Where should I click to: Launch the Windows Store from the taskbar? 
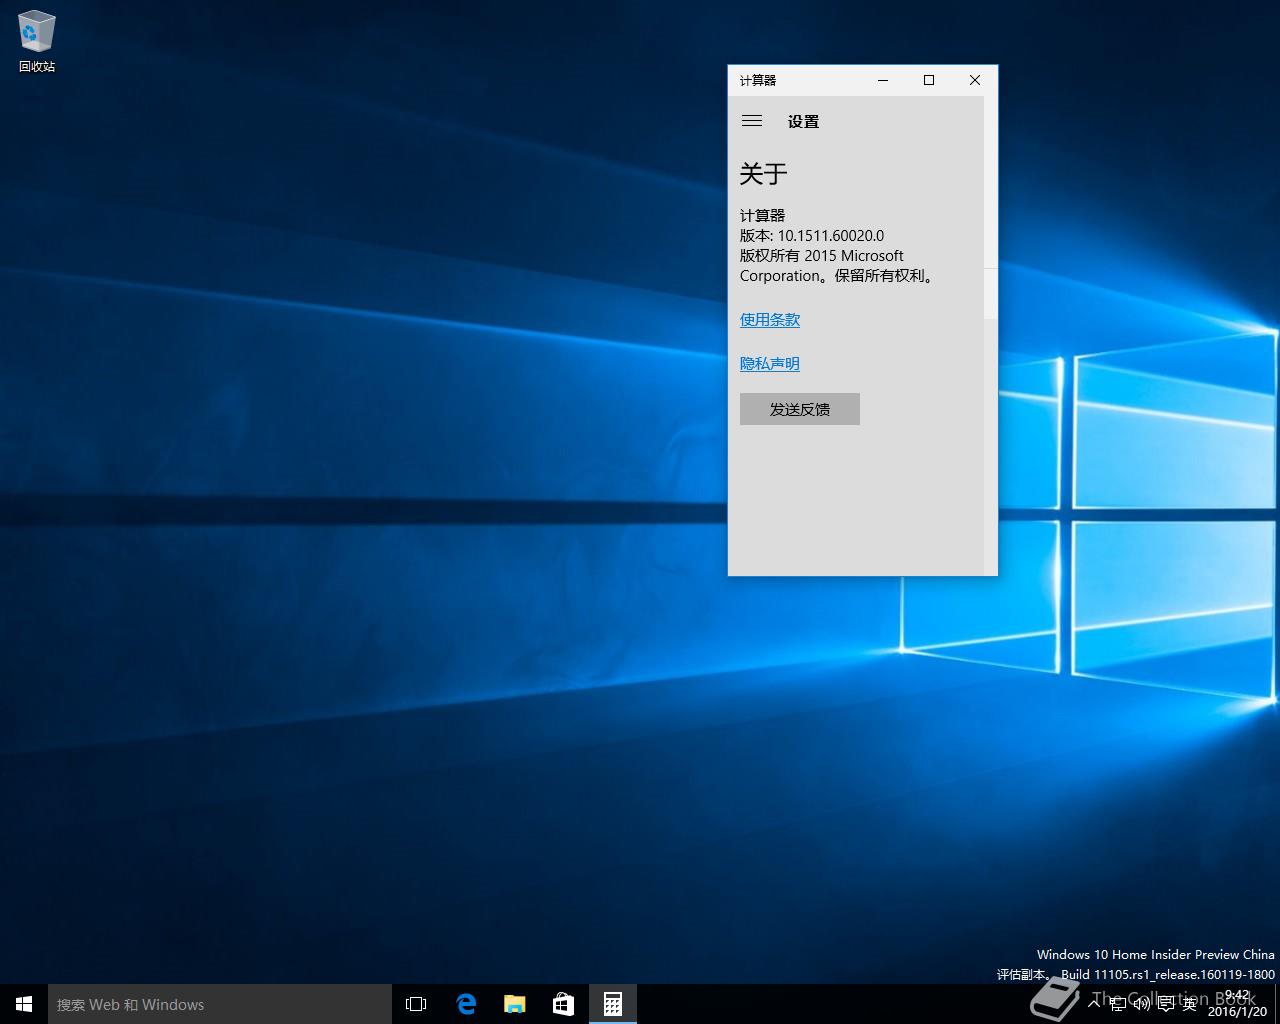click(x=564, y=1004)
